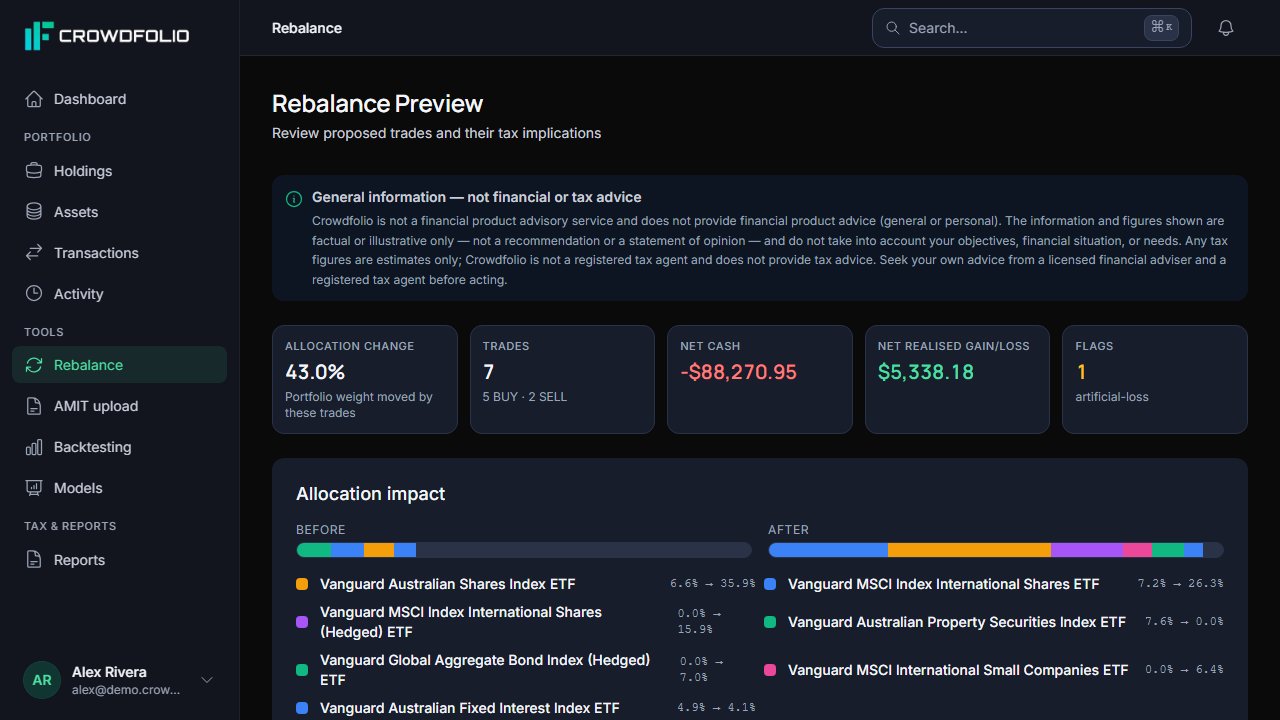Click the Rebalance Preview heading
1280x720 pixels.
pyautogui.click(x=377, y=104)
